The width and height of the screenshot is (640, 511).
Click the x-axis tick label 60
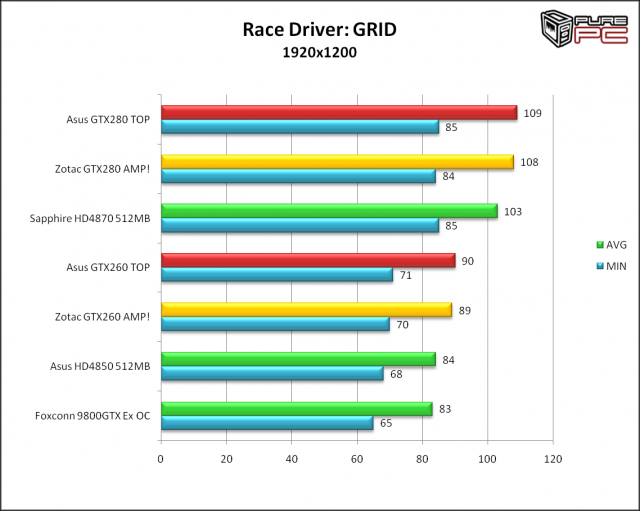(357, 459)
